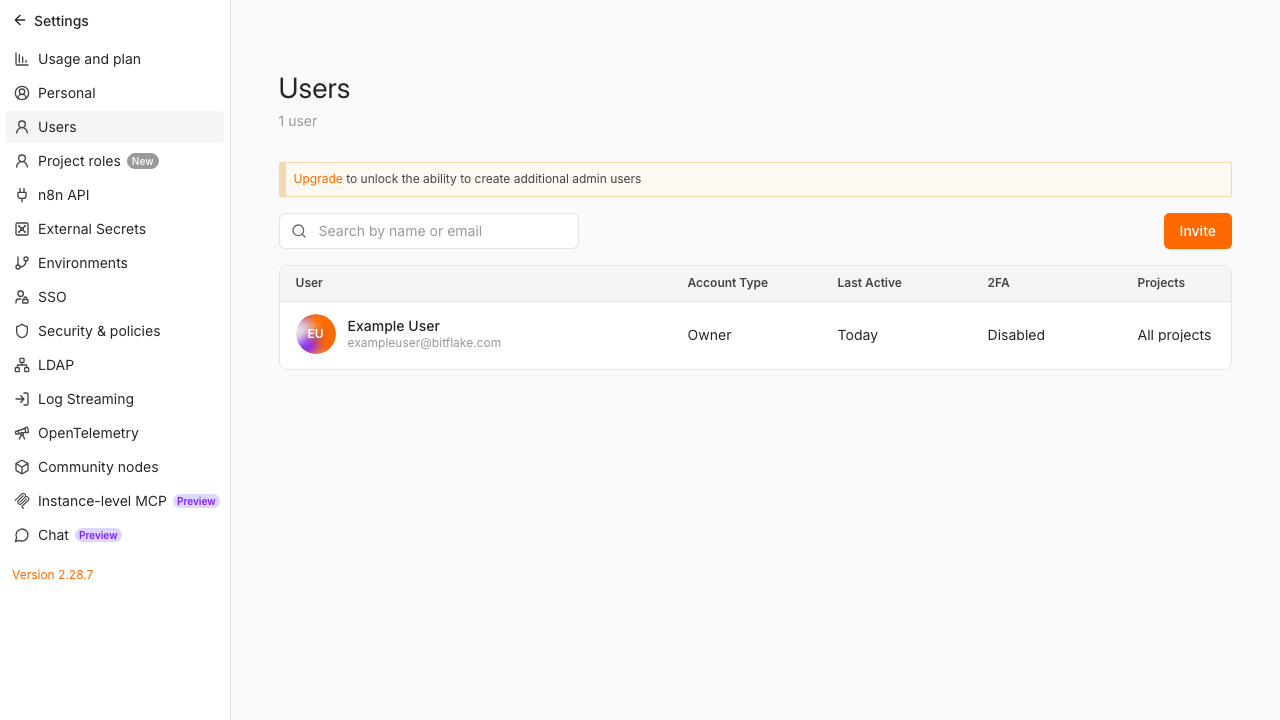This screenshot has height=720, width=1280.
Task: Click the LDAP network tree icon
Action: coord(22,365)
